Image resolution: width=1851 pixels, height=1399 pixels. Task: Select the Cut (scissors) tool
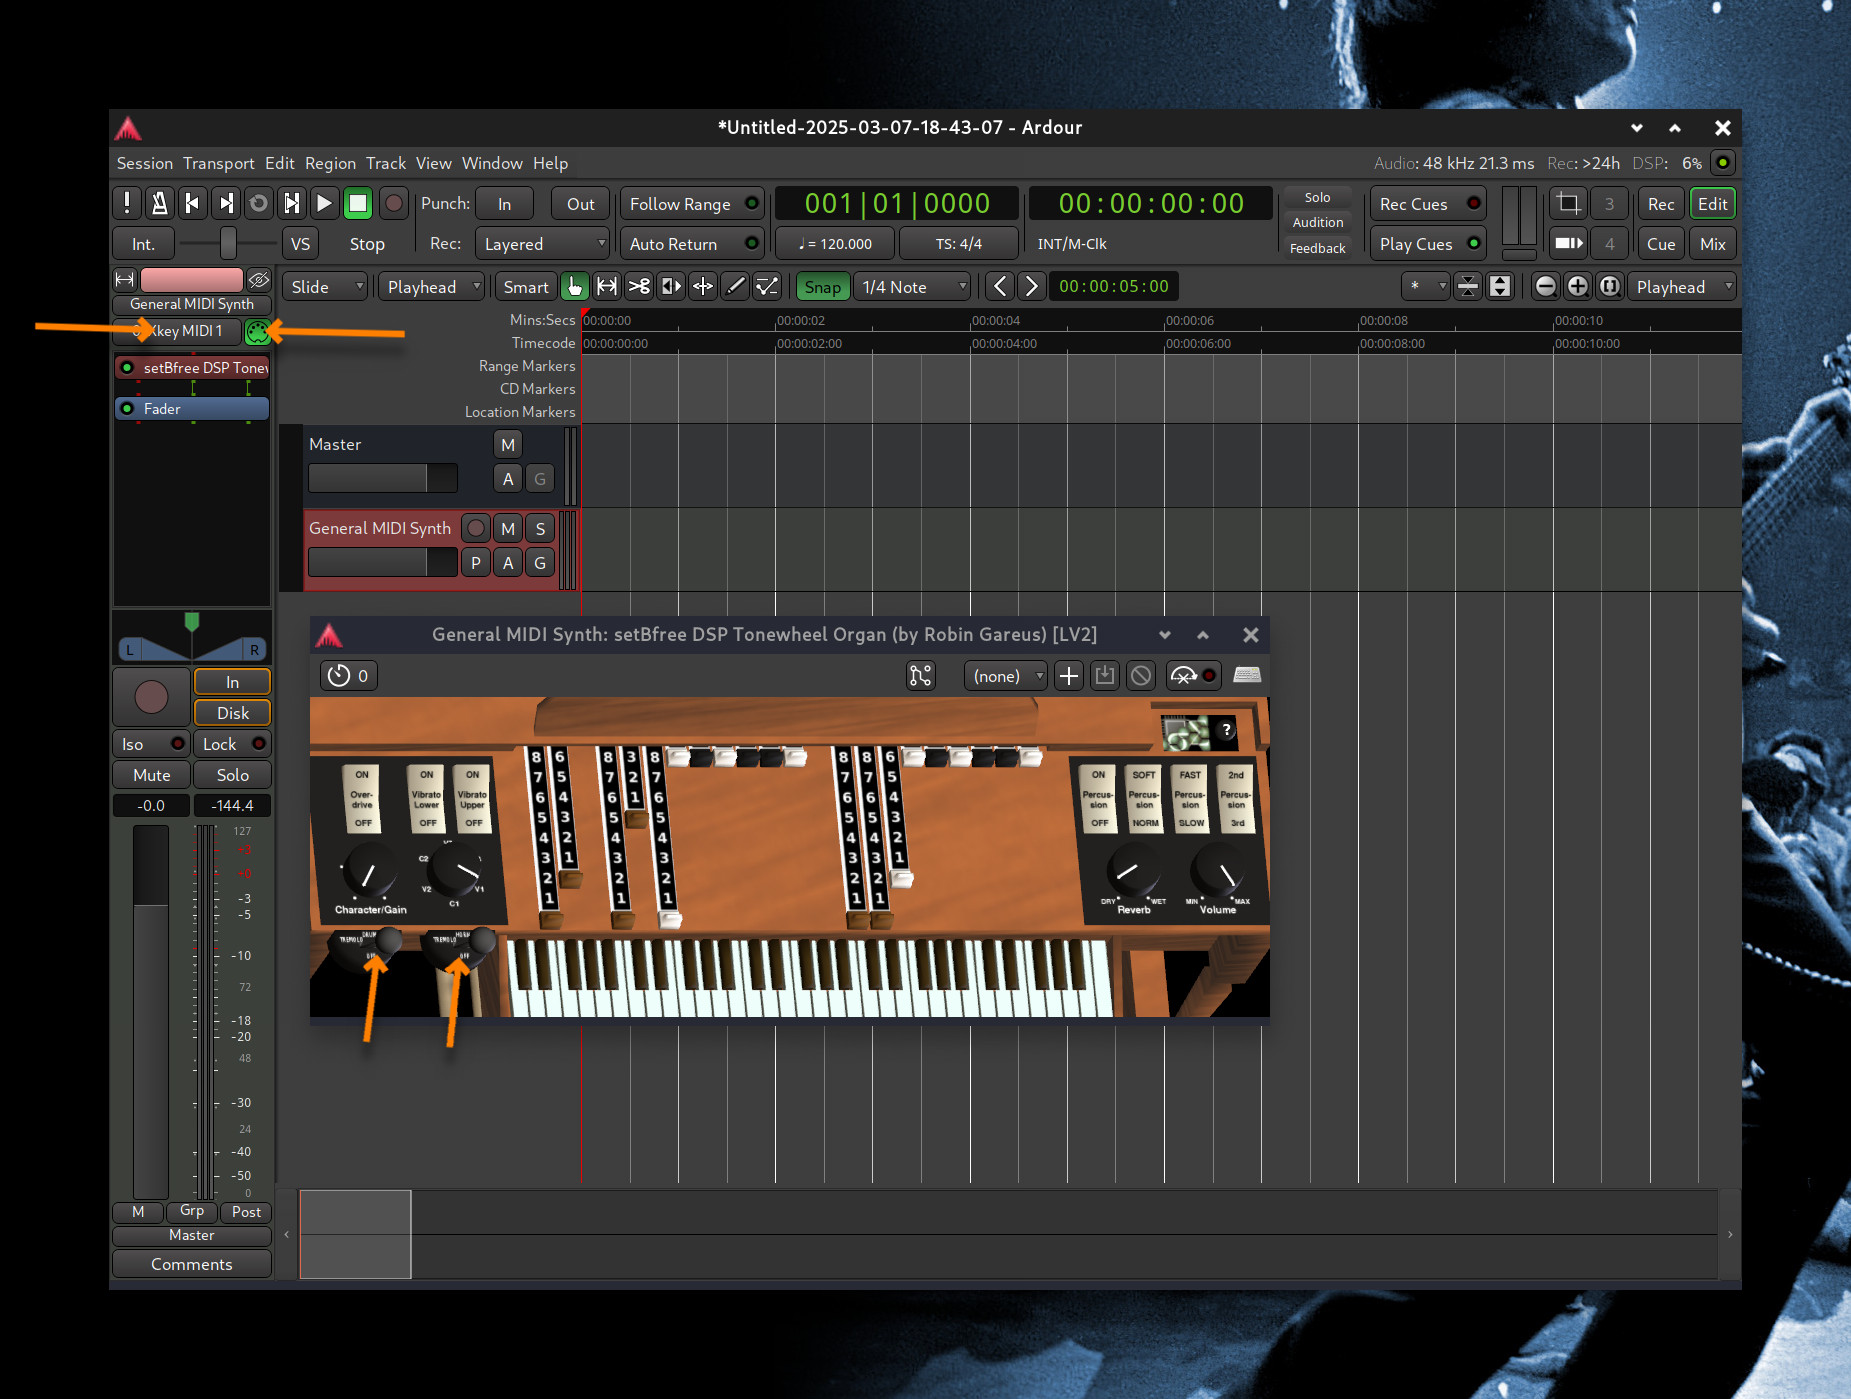[x=638, y=287]
